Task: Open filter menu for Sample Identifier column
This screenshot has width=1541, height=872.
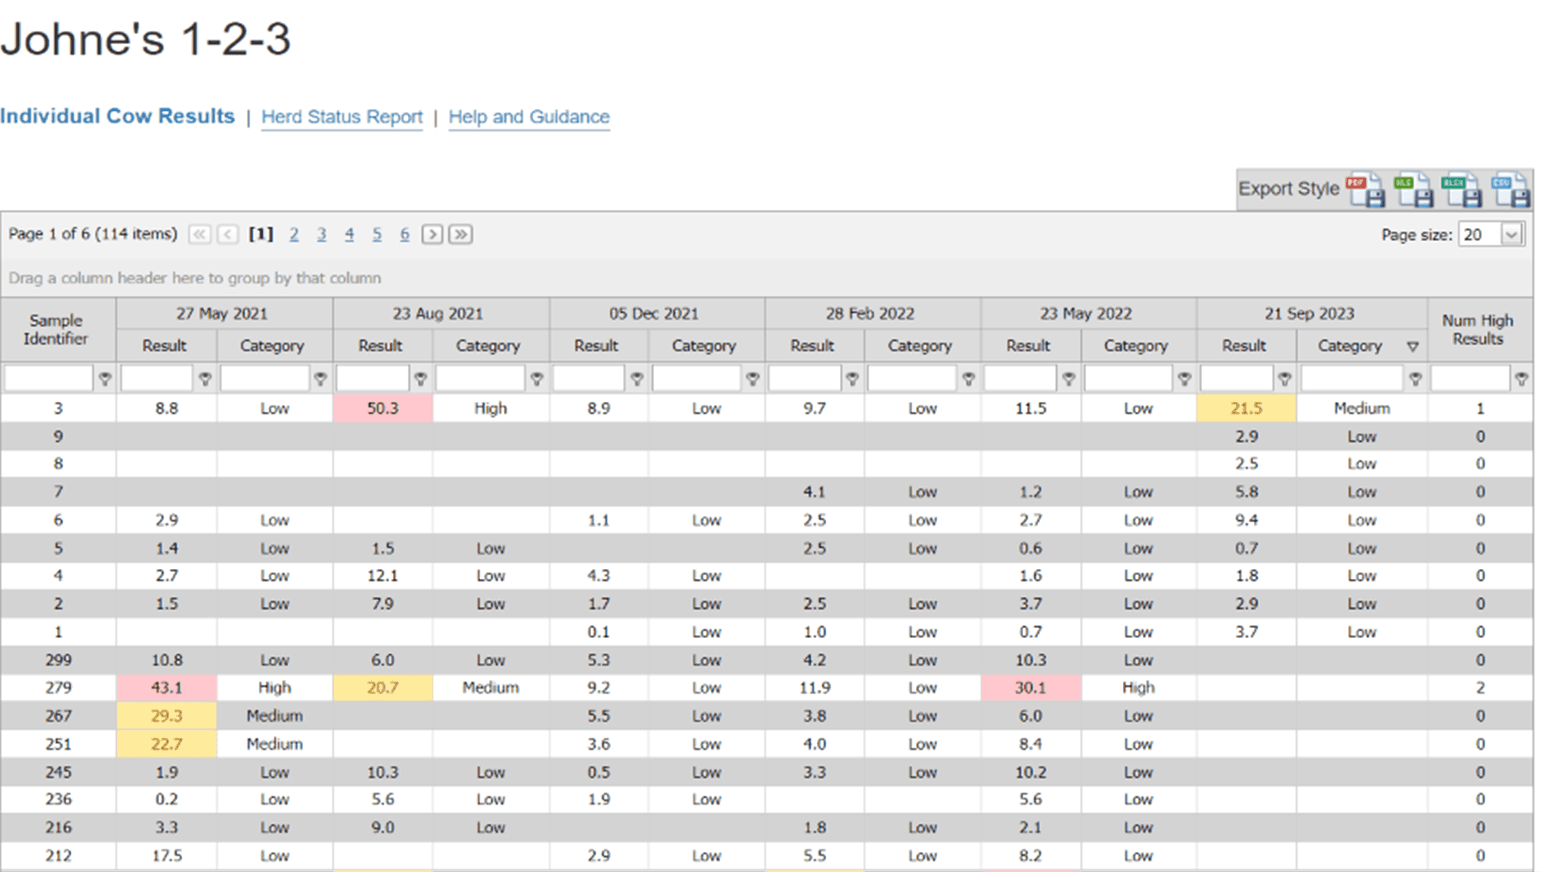Action: 105,379
